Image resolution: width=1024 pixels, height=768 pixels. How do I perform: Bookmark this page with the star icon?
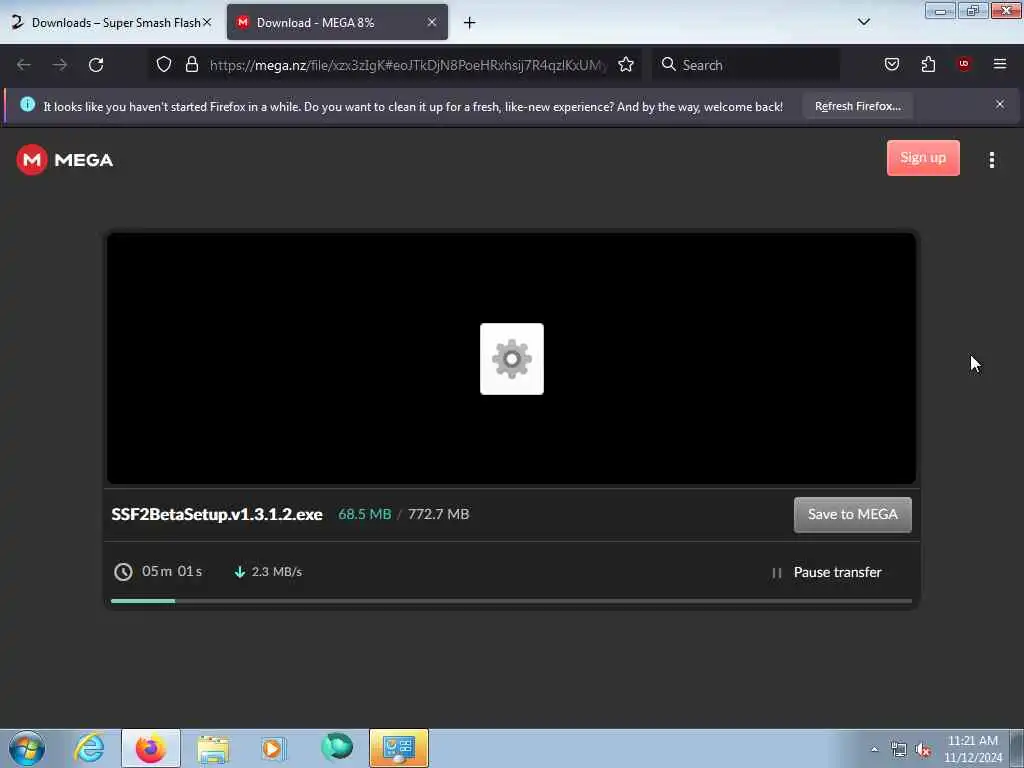(626, 64)
